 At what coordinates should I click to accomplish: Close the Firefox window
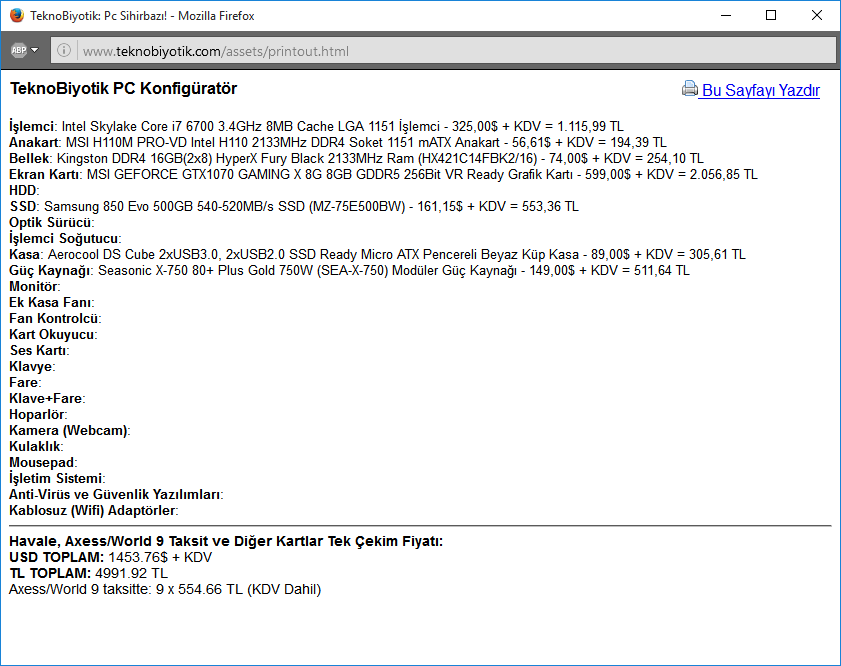click(x=816, y=16)
